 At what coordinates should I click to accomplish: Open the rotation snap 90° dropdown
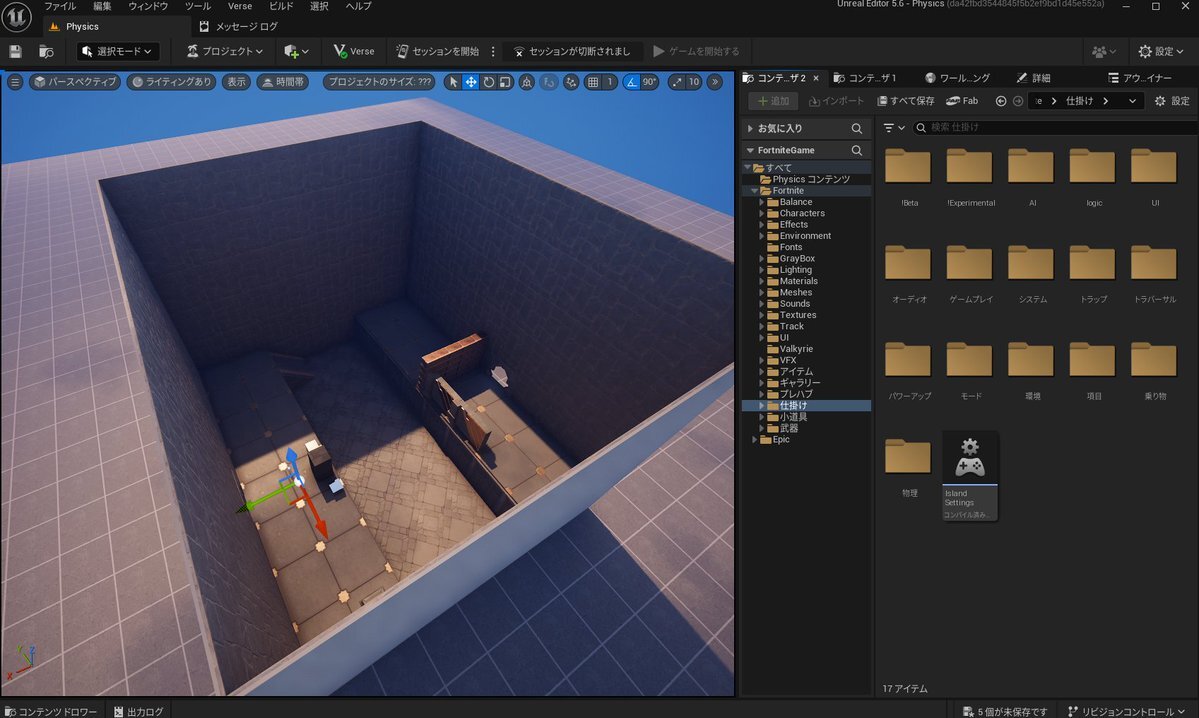[649, 82]
